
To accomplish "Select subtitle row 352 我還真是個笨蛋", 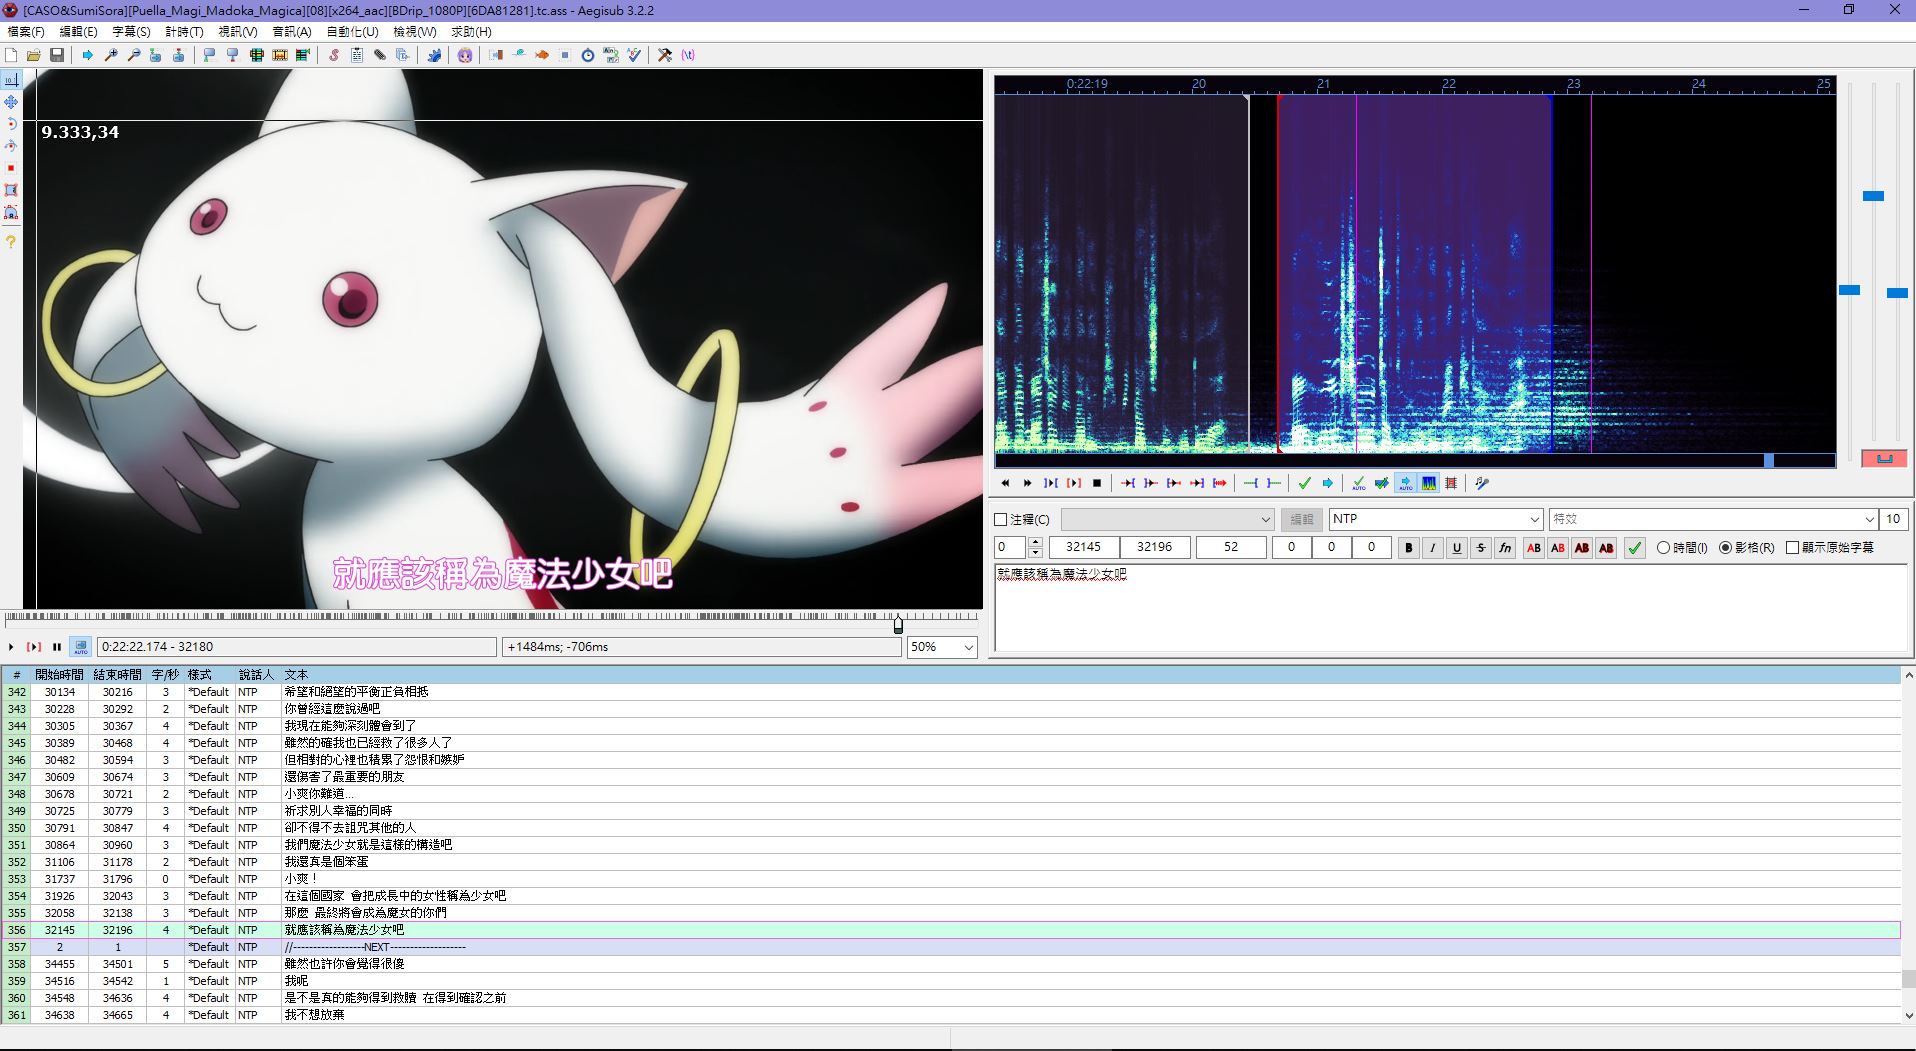I will [950, 862].
